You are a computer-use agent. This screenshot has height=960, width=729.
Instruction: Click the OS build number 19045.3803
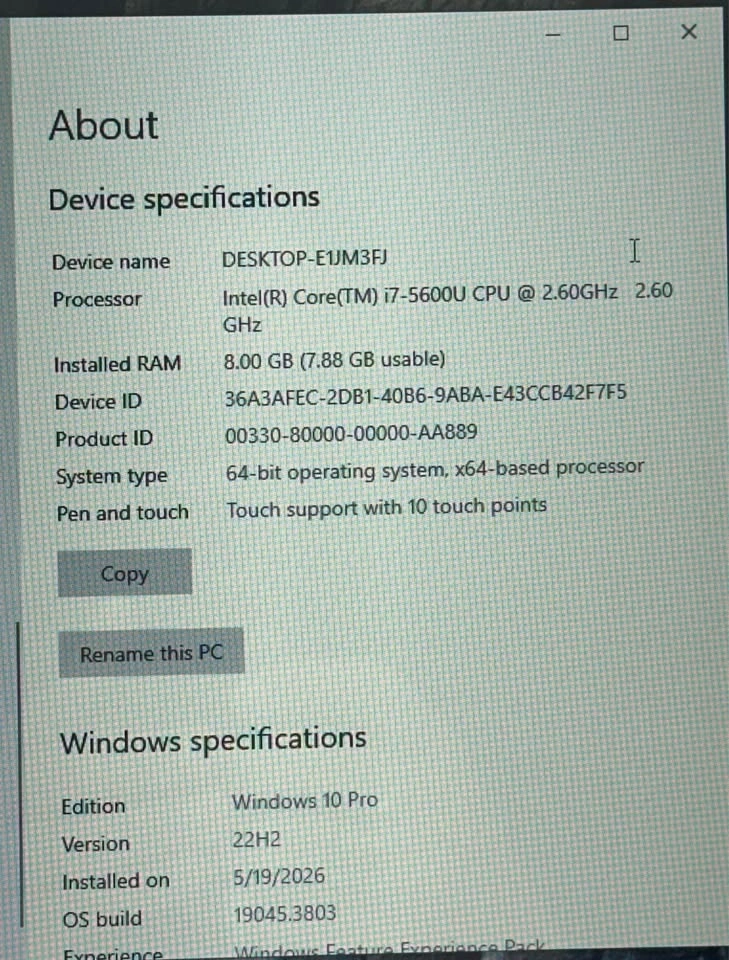[285, 914]
